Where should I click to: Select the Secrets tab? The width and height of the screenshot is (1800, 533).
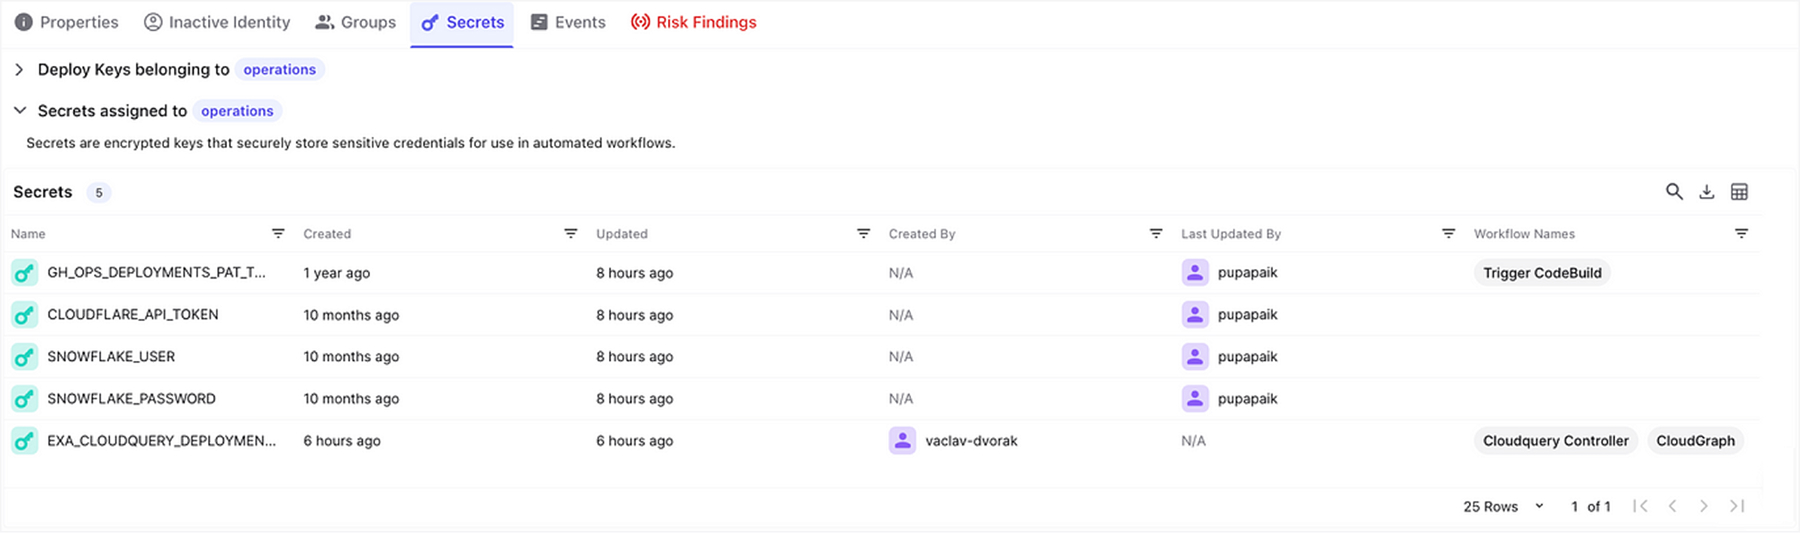click(462, 22)
